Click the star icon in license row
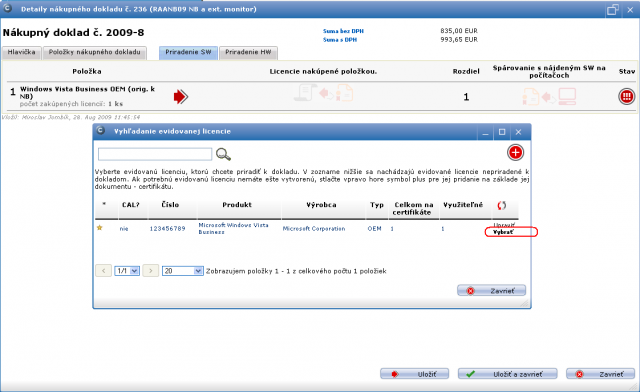The width and height of the screenshot is (640, 392). coord(100,228)
